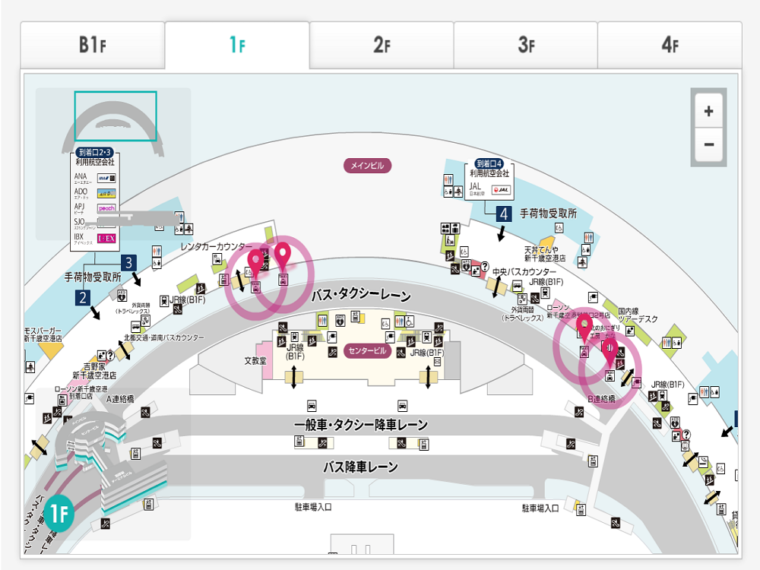Click the メインビル label badge
The height and width of the screenshot is (570, 760).
pos(369,165)
